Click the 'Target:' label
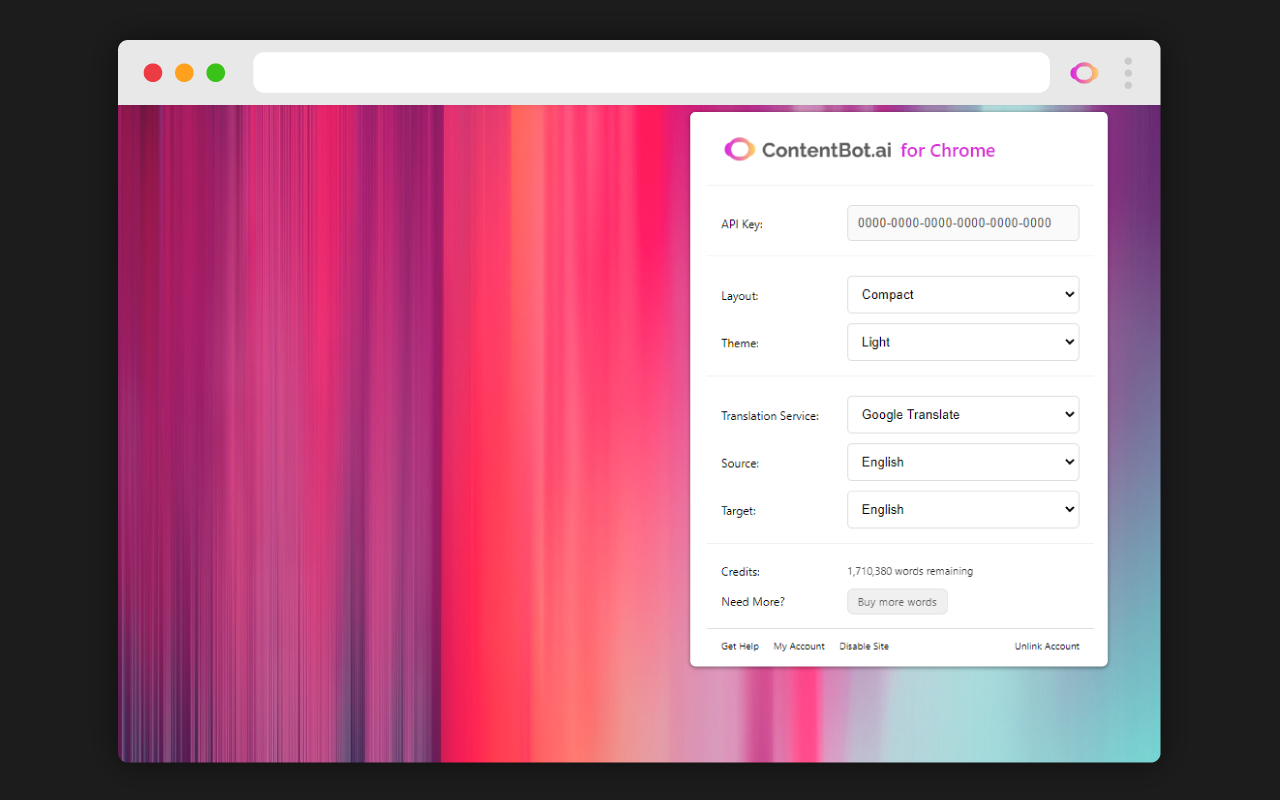This screenshot has width=1280, height=800. point(739,511)
